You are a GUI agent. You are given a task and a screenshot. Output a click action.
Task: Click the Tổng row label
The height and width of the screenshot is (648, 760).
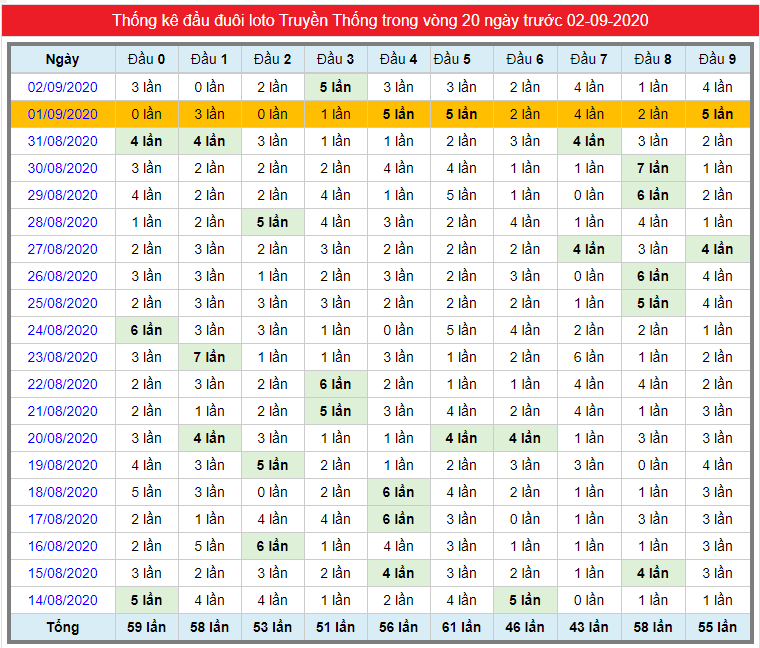click(x=63, y=627)
